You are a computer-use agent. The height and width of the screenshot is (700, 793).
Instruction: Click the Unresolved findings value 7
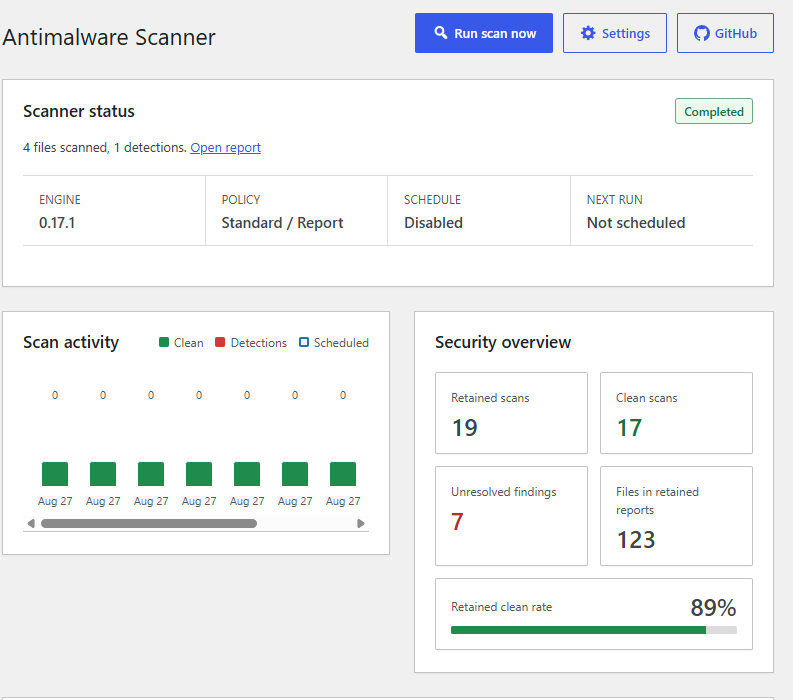[x=457, y=521]
